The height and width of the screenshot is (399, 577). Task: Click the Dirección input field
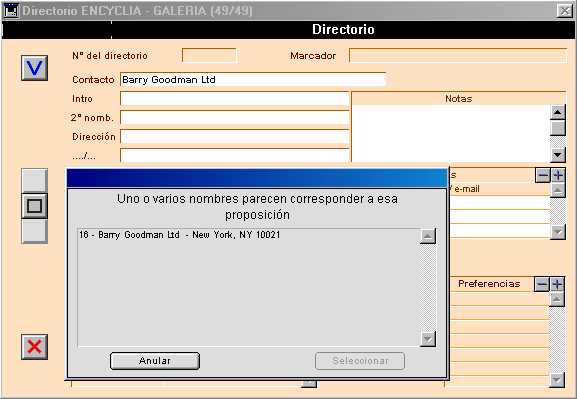pos(234,137)
